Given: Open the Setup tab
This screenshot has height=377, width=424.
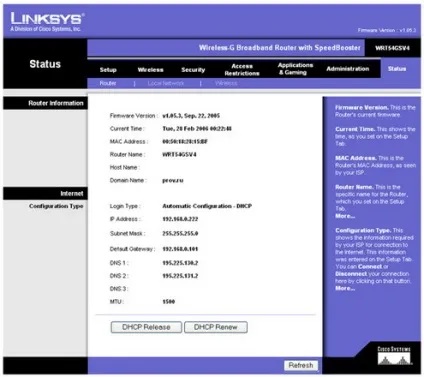Looking at the screenshot, I should click(108, 70).
